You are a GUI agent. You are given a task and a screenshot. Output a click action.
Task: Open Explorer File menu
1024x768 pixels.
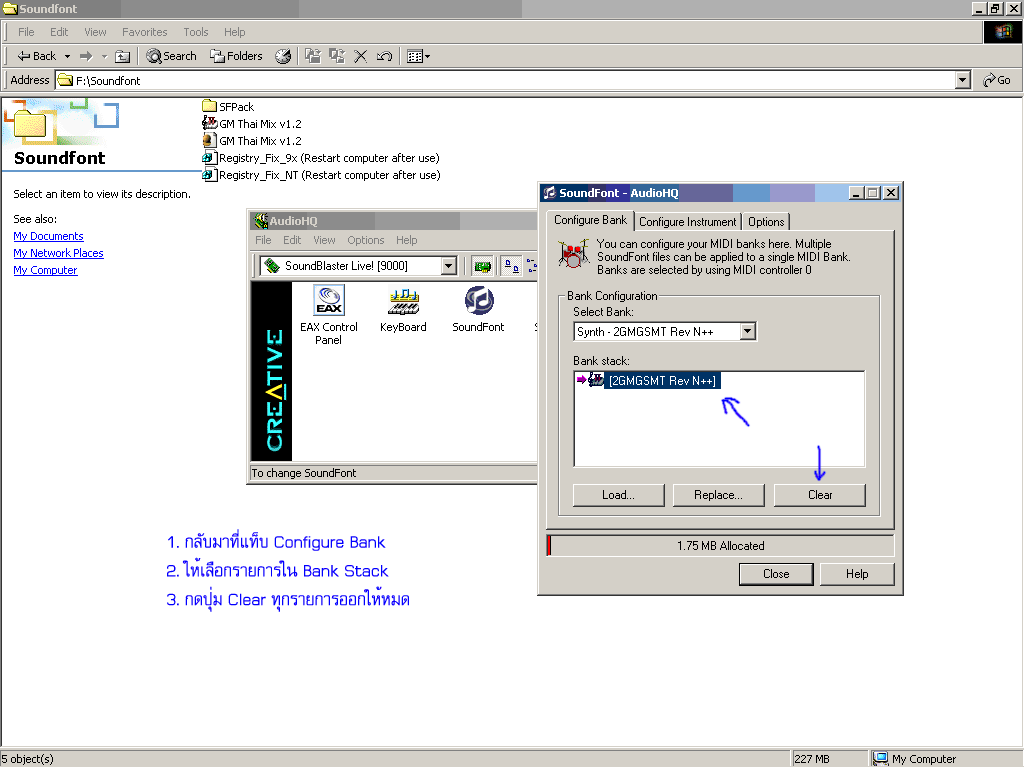pyautogui.click(x=26, y=32)
